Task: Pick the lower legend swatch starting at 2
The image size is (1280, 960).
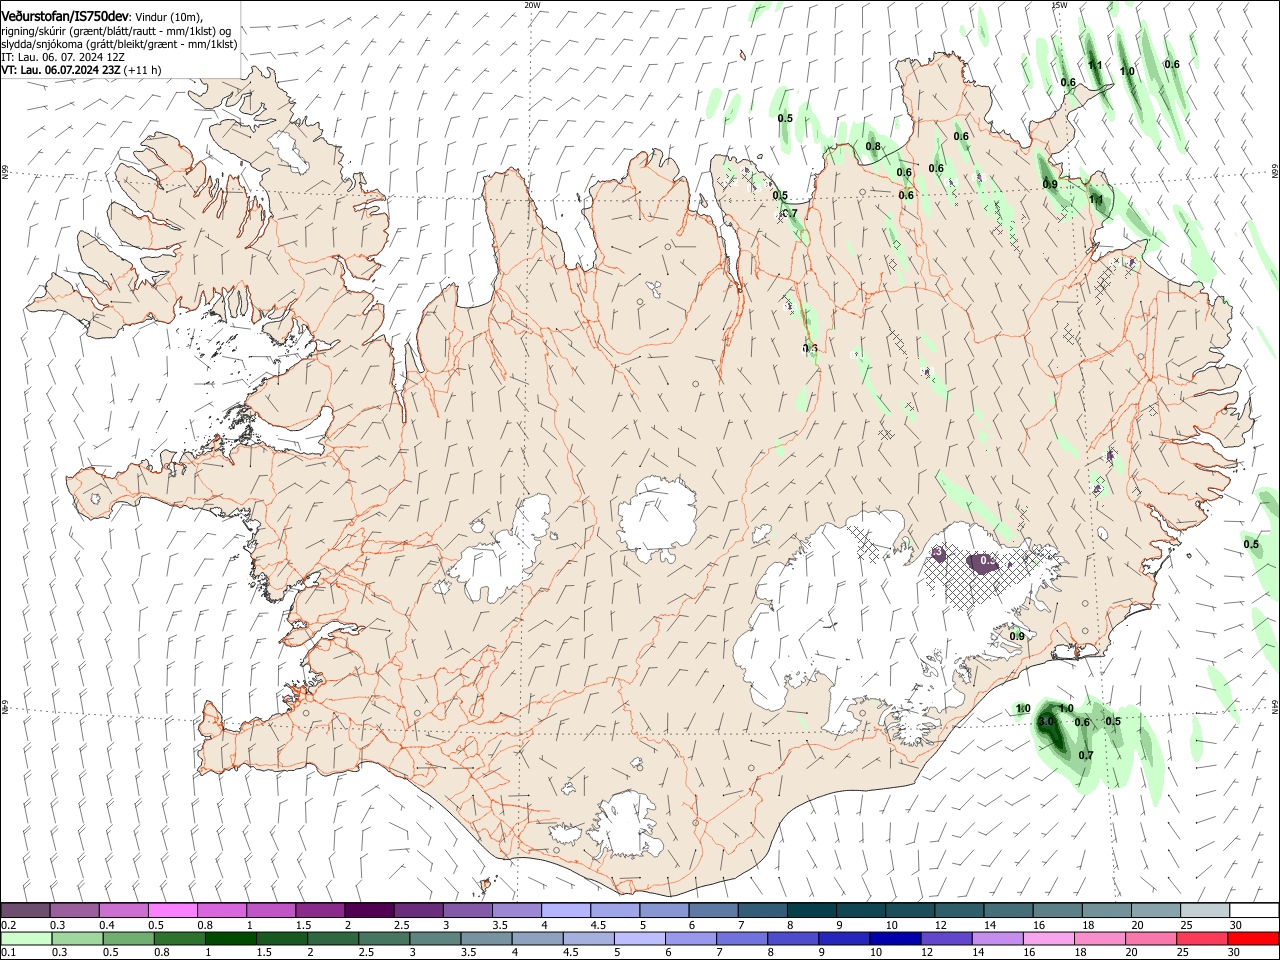Action: (x=332, y=938)
